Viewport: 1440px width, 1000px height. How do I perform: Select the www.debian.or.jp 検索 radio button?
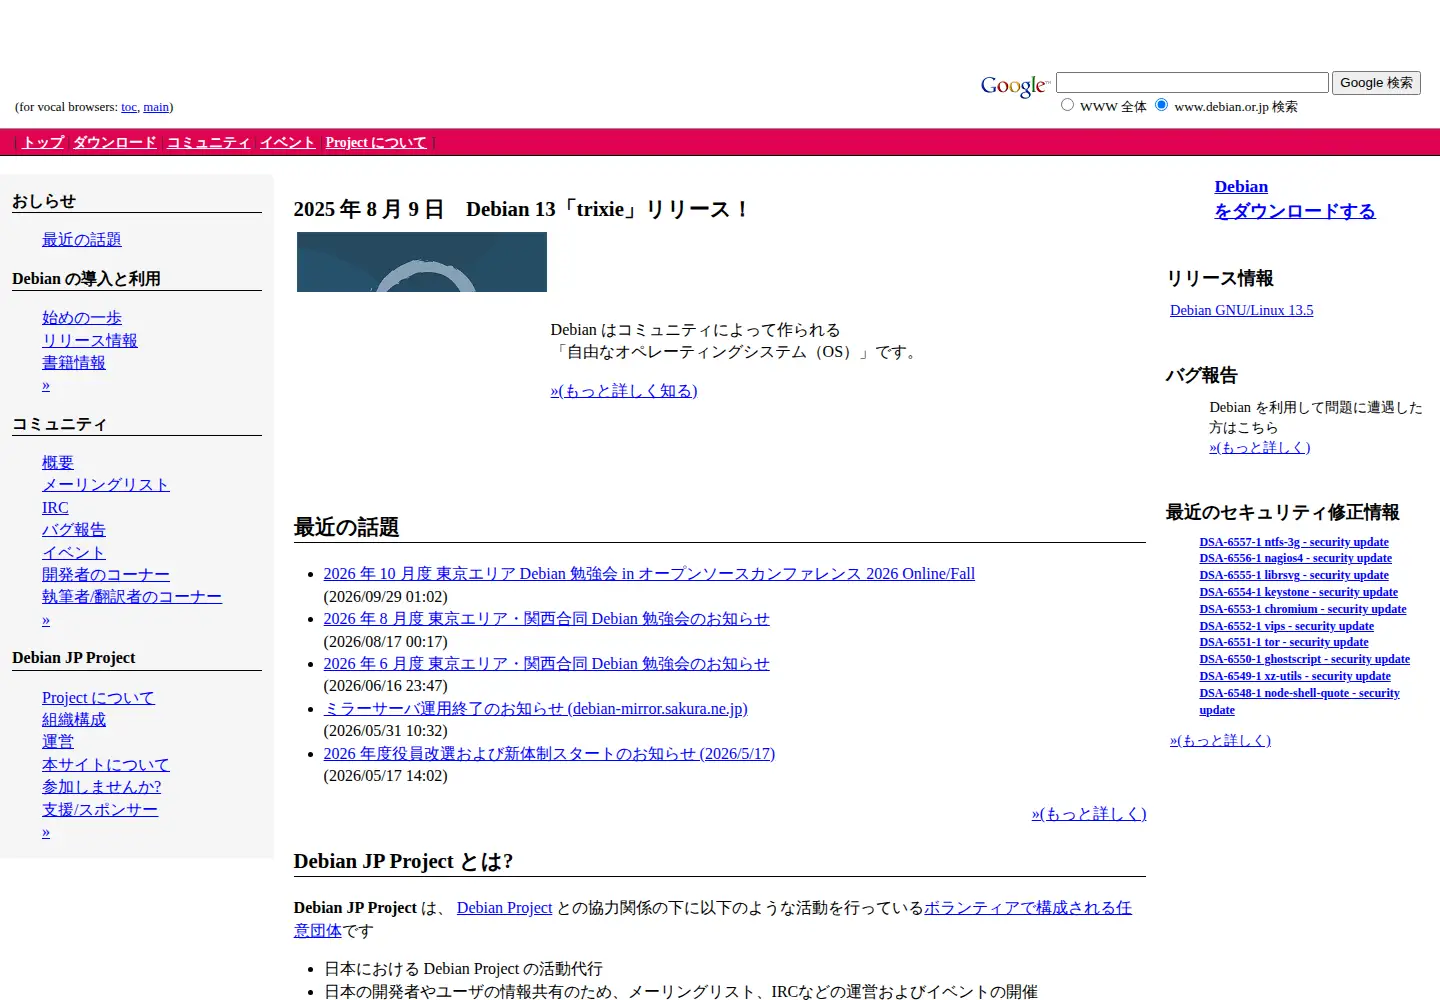click(x=1161, y=105)
